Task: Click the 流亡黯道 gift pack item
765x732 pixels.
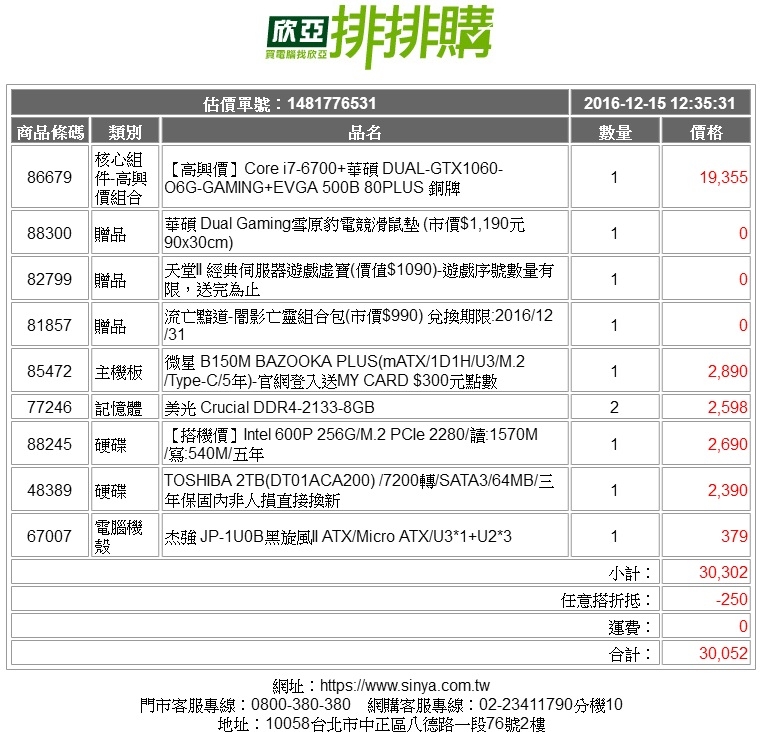Action: (x=365, y=324)
